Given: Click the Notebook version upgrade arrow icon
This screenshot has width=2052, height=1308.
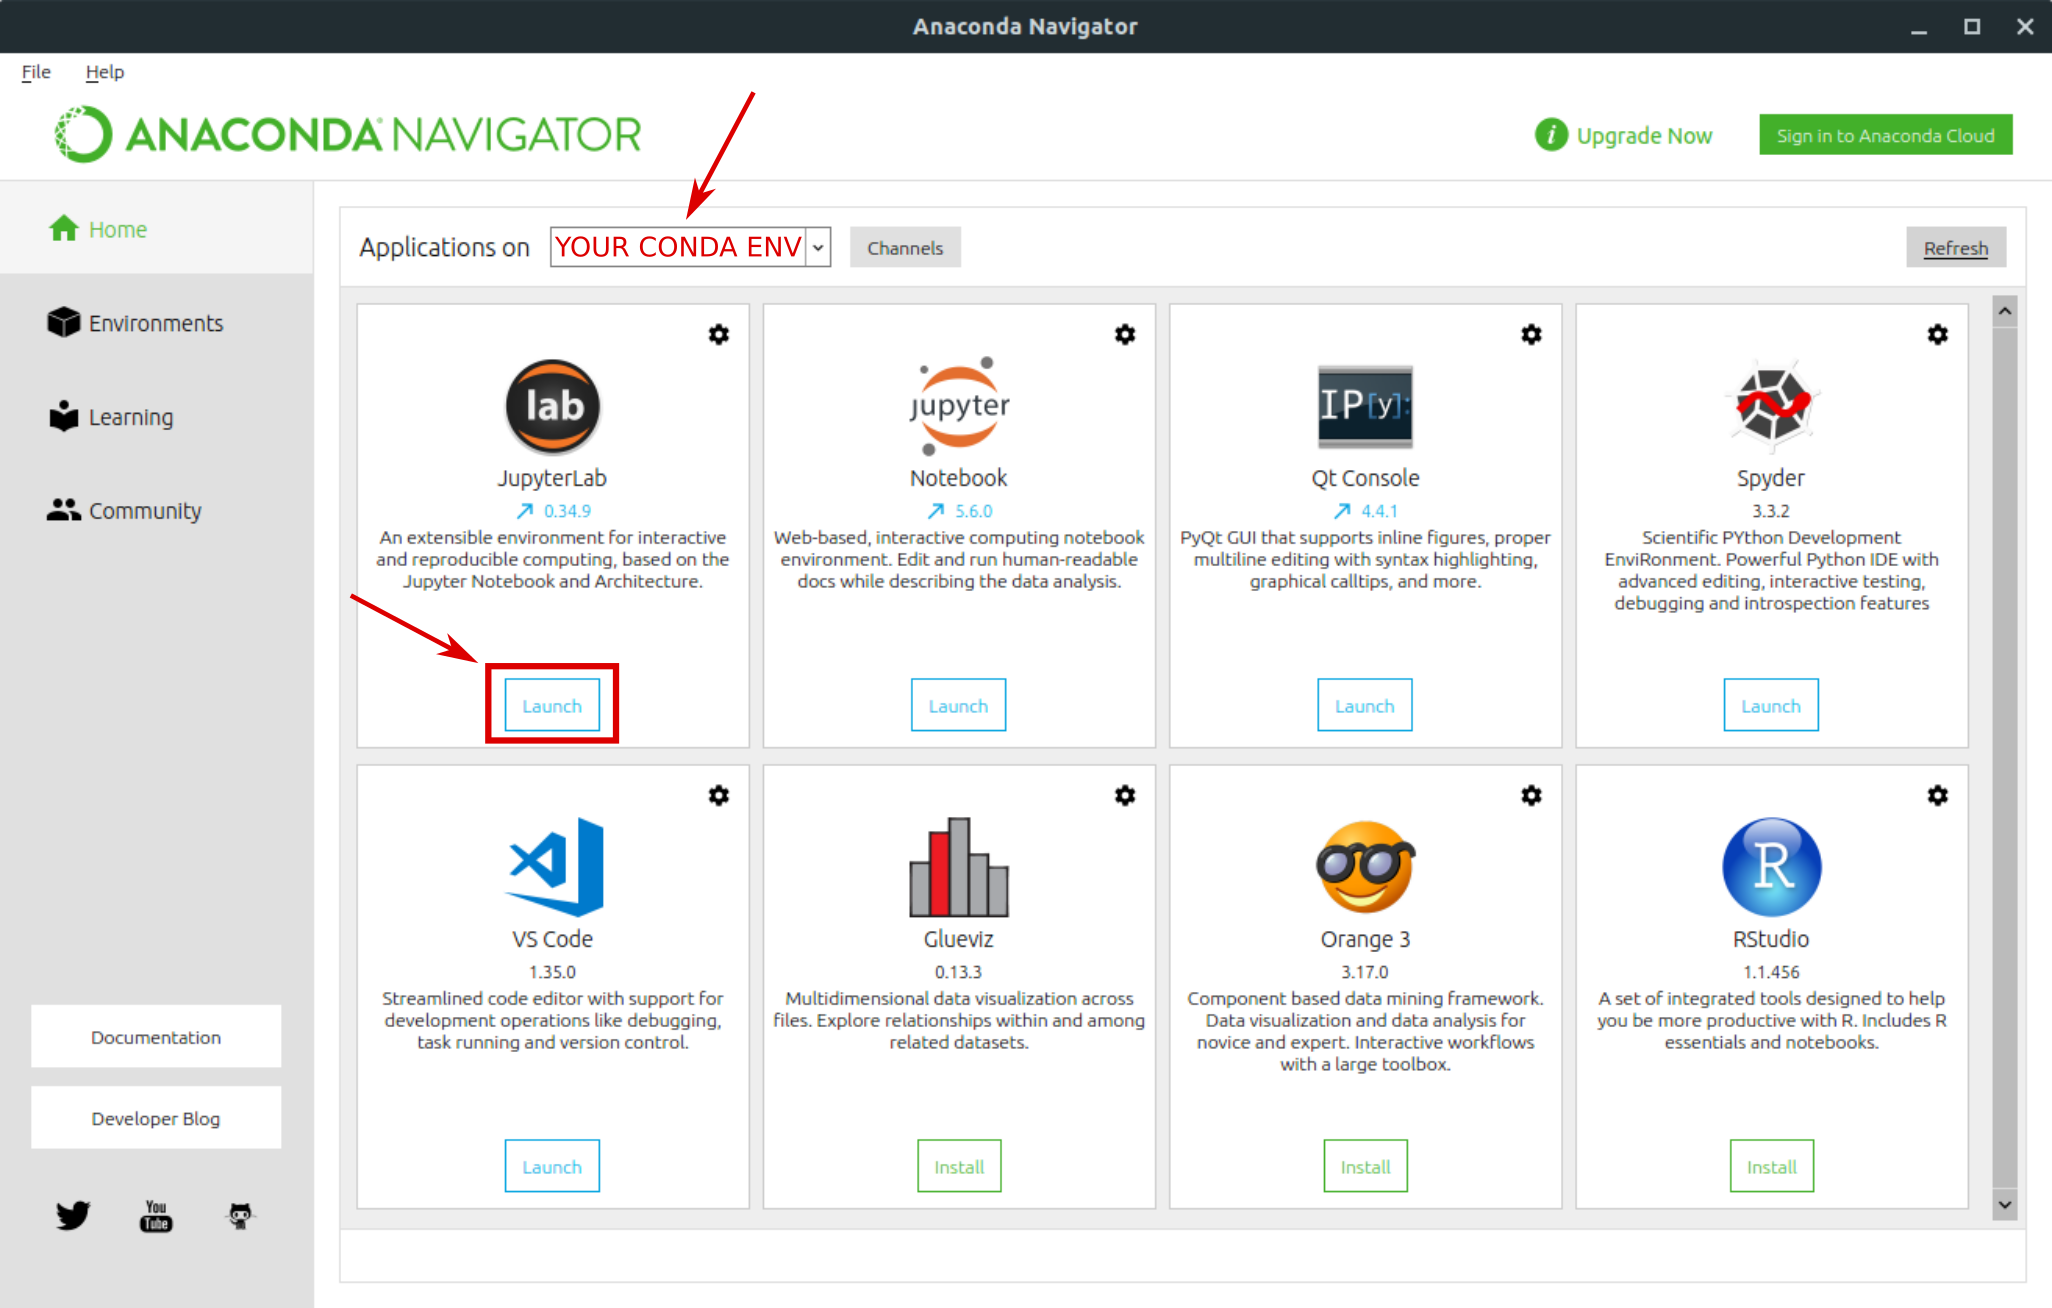Looking at the screenshot, I should click(936, 511).
